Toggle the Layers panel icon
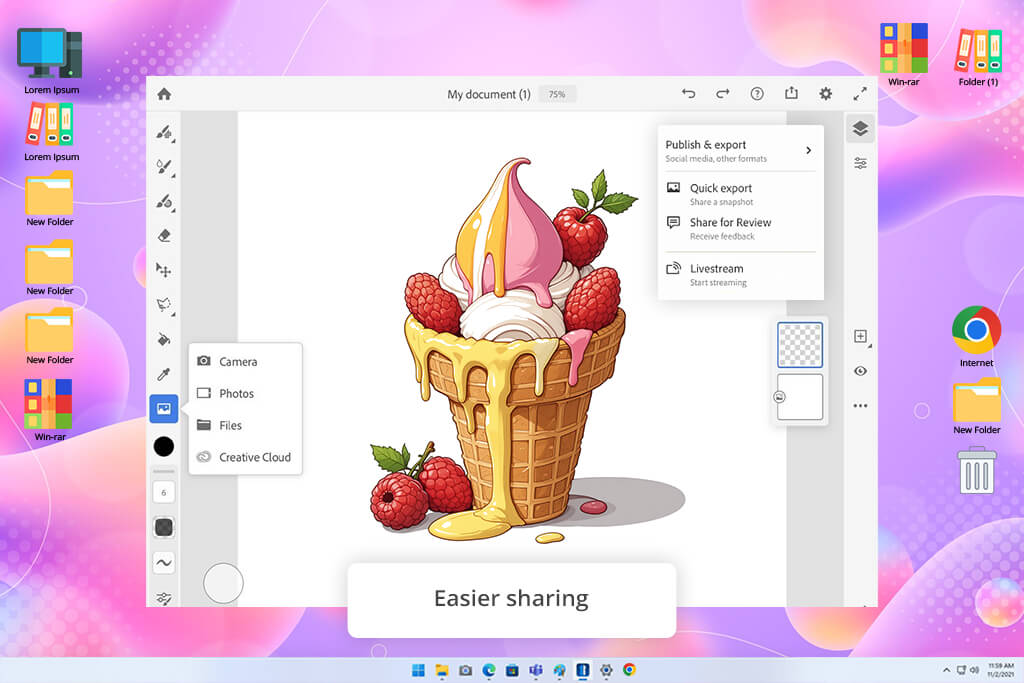Screen dimensions: 1024x683 pos(860,129)
